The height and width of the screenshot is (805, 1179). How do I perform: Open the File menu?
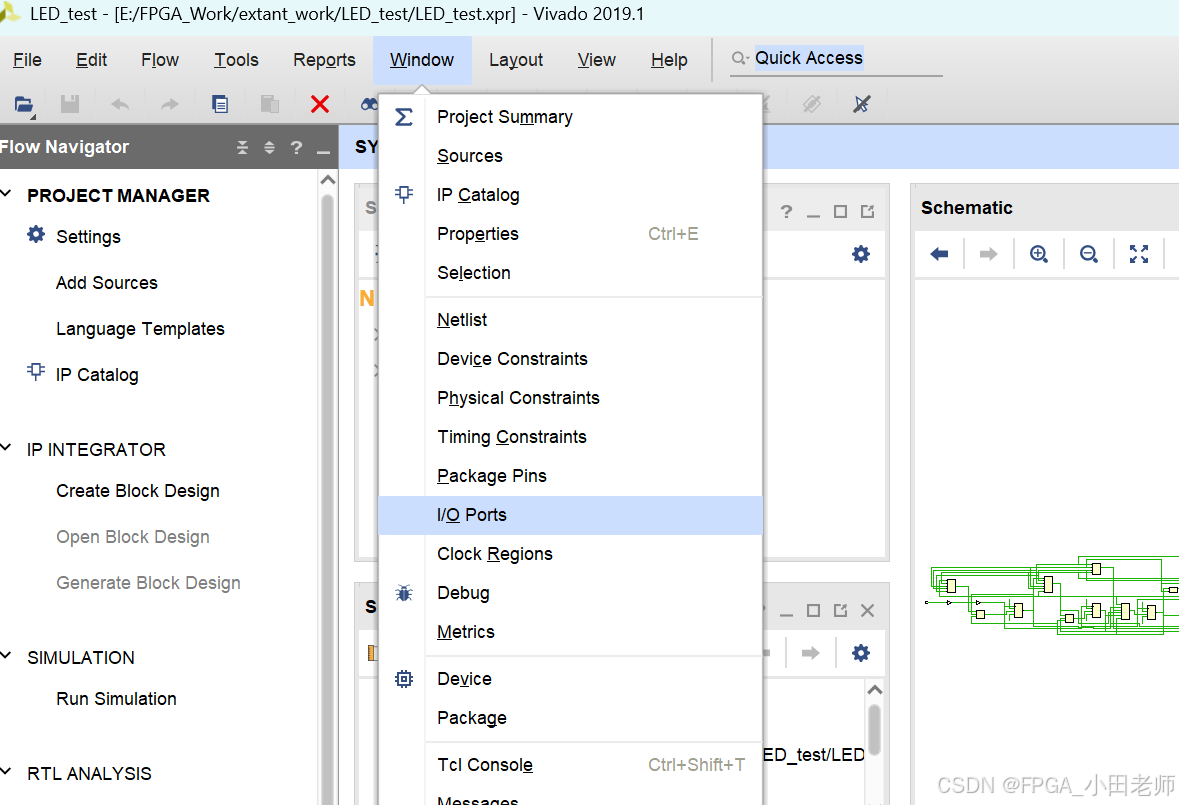click(27, 60)
